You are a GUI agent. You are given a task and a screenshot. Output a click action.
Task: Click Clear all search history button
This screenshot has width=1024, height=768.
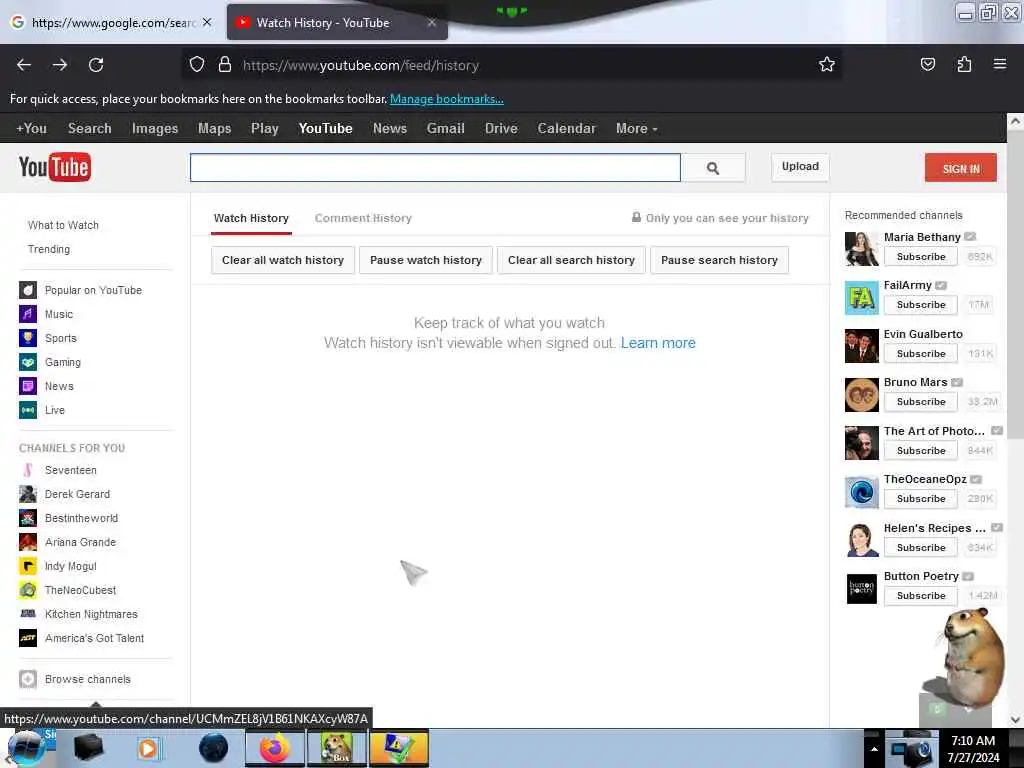pos(571,260)
